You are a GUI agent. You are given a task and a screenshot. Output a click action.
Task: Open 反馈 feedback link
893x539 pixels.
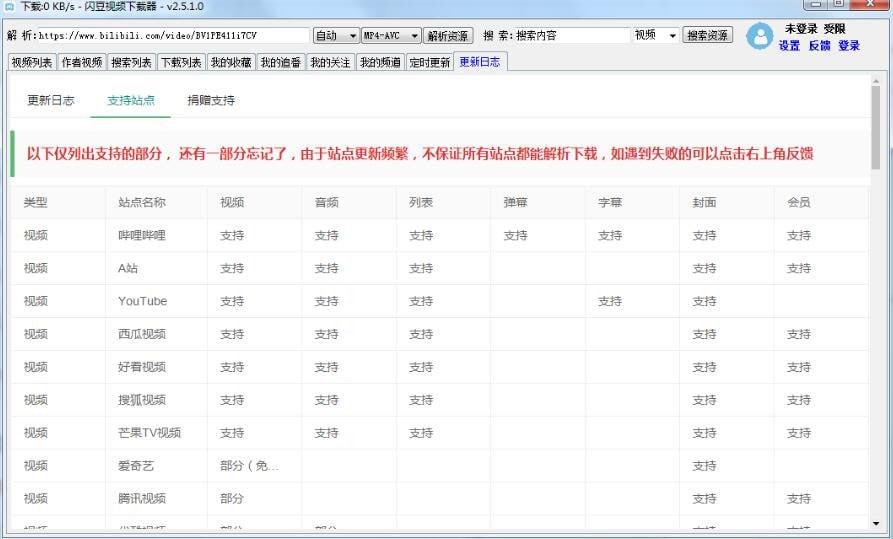click(819, 46)
